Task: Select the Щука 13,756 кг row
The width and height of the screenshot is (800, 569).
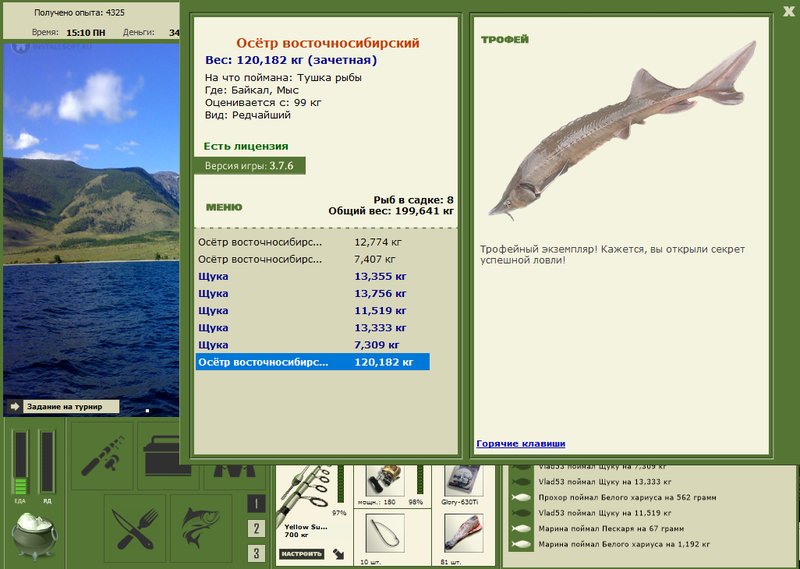Action: pyautogui.click(x=312, y=294)
